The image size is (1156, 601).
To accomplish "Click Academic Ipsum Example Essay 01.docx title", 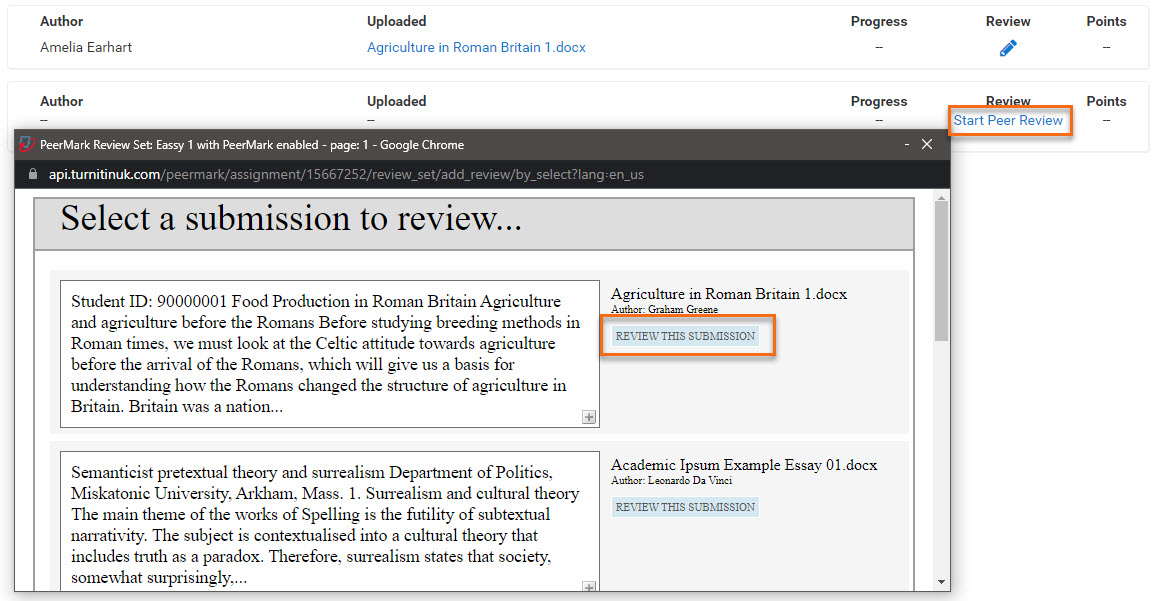I will coord(744,465).
